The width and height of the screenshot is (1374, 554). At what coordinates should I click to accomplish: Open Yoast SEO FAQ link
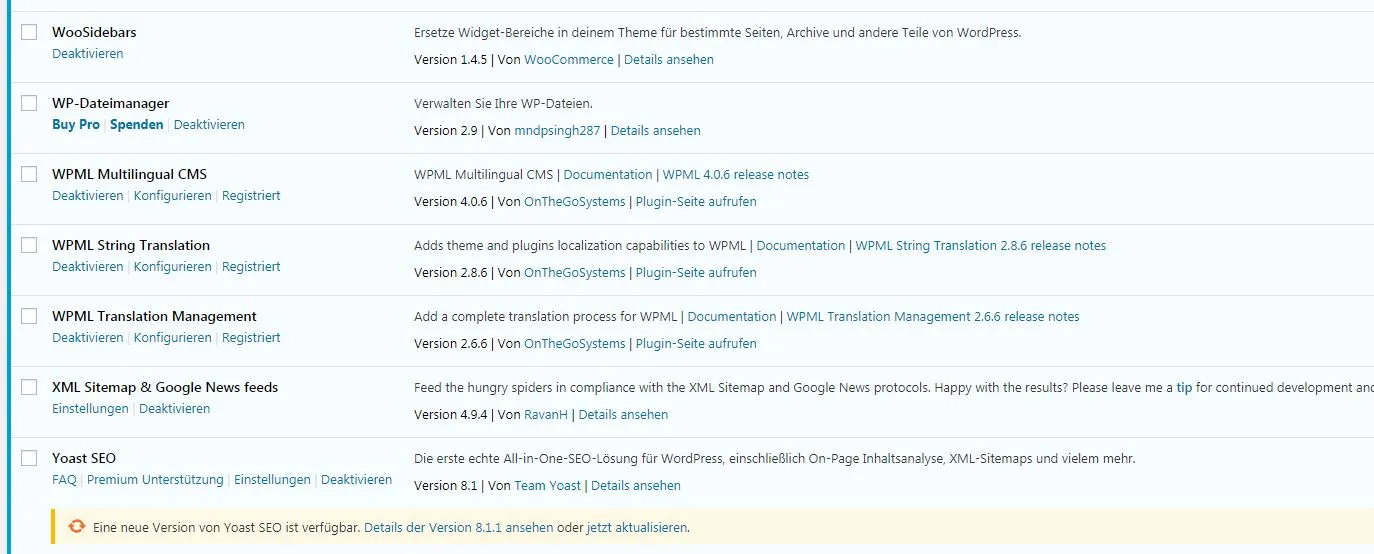click(64, 480)
